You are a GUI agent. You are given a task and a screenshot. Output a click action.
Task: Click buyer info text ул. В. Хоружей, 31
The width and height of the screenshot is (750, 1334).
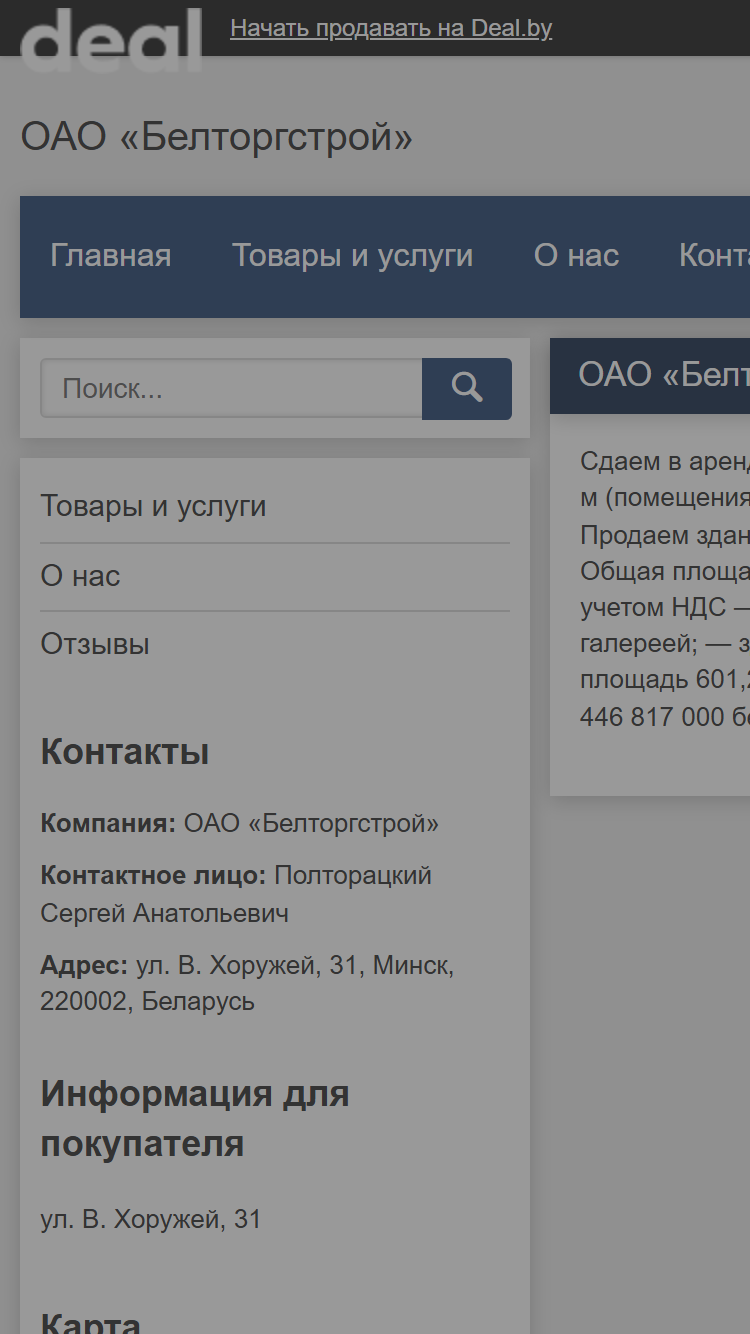pyautogui.click(x=151, y=1220)
